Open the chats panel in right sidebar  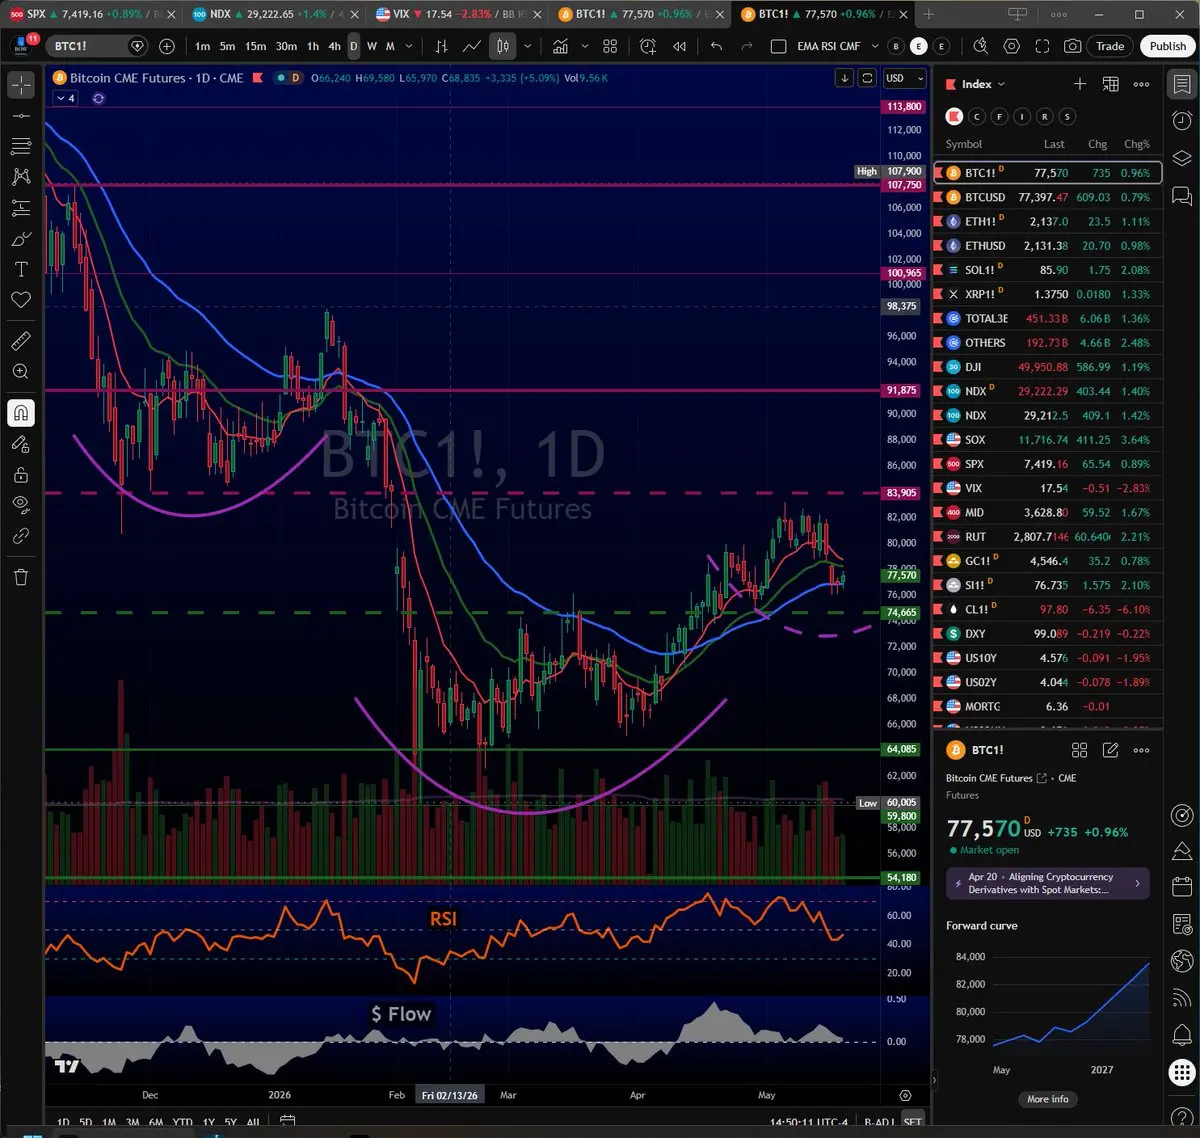1181,195
